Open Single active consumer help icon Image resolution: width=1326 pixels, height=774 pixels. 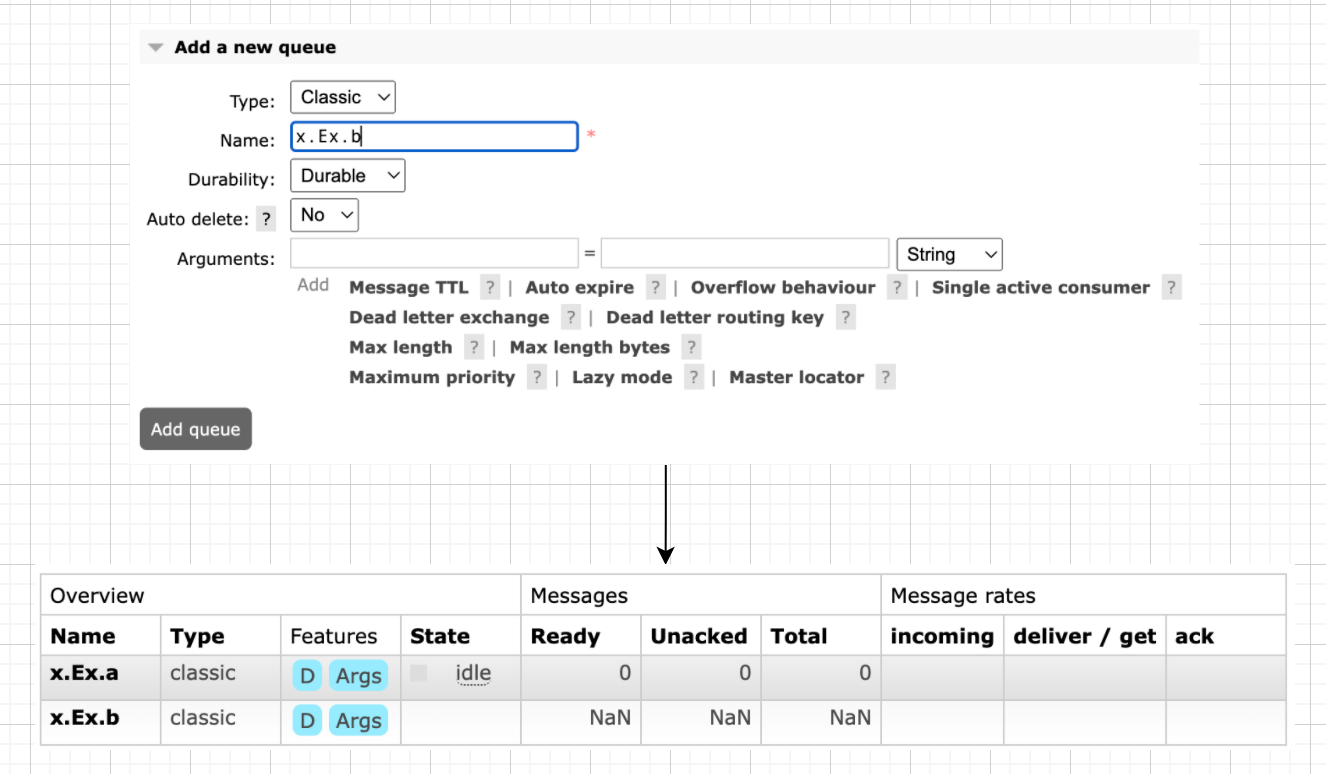pyautogui.click(x=1172, y=288)
